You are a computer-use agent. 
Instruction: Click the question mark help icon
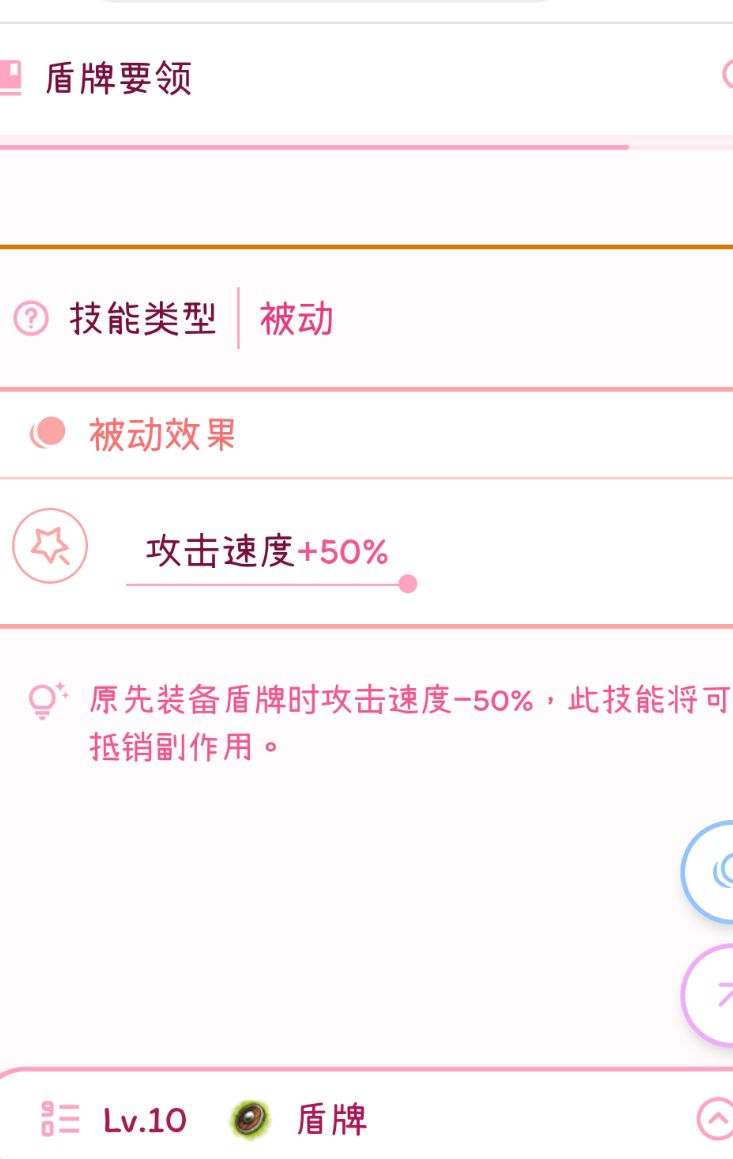[32, 320]
